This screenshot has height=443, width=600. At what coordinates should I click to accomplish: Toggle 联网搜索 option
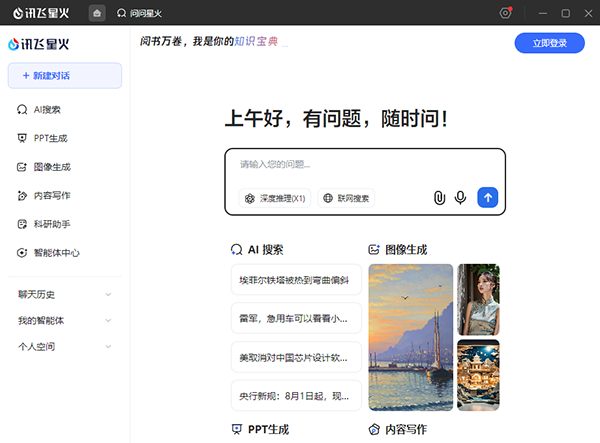(346, 198)
